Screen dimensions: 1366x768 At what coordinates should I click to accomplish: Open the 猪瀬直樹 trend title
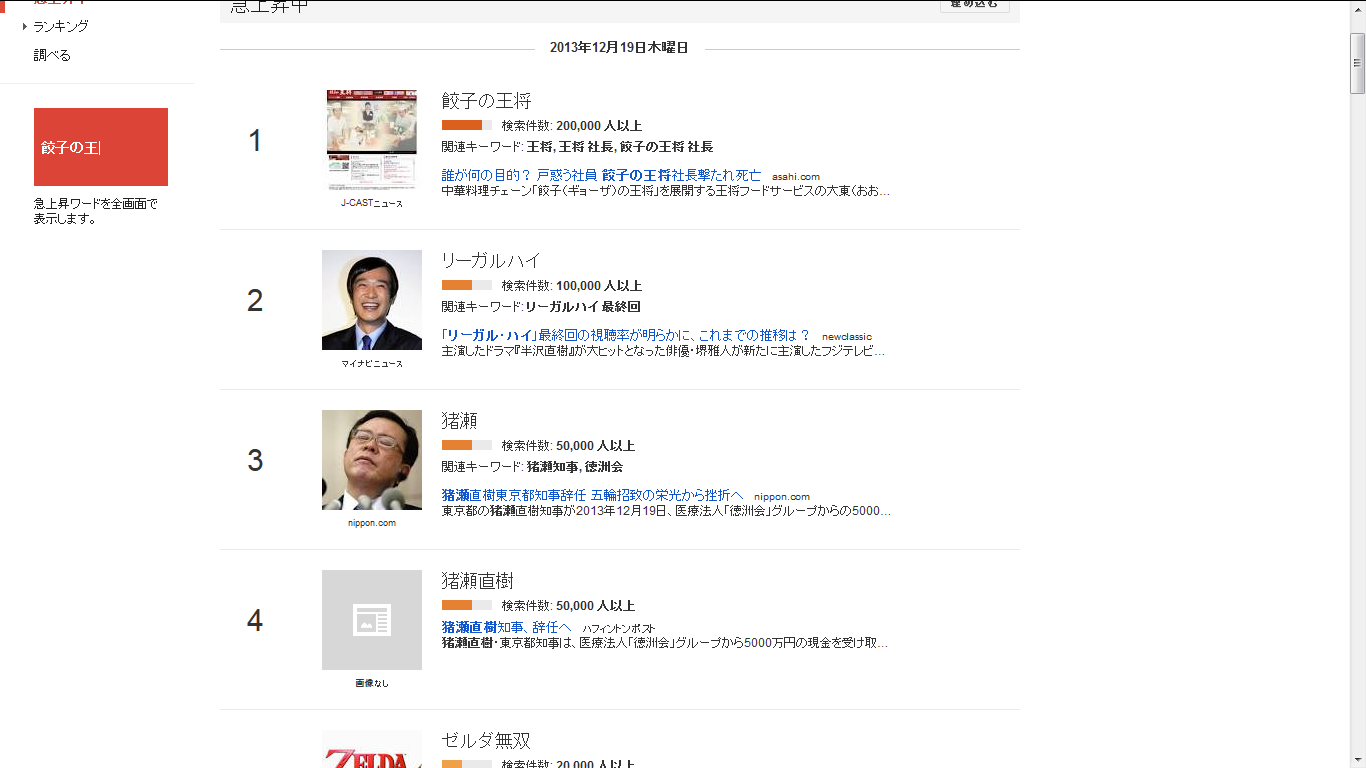click(478, 581)
